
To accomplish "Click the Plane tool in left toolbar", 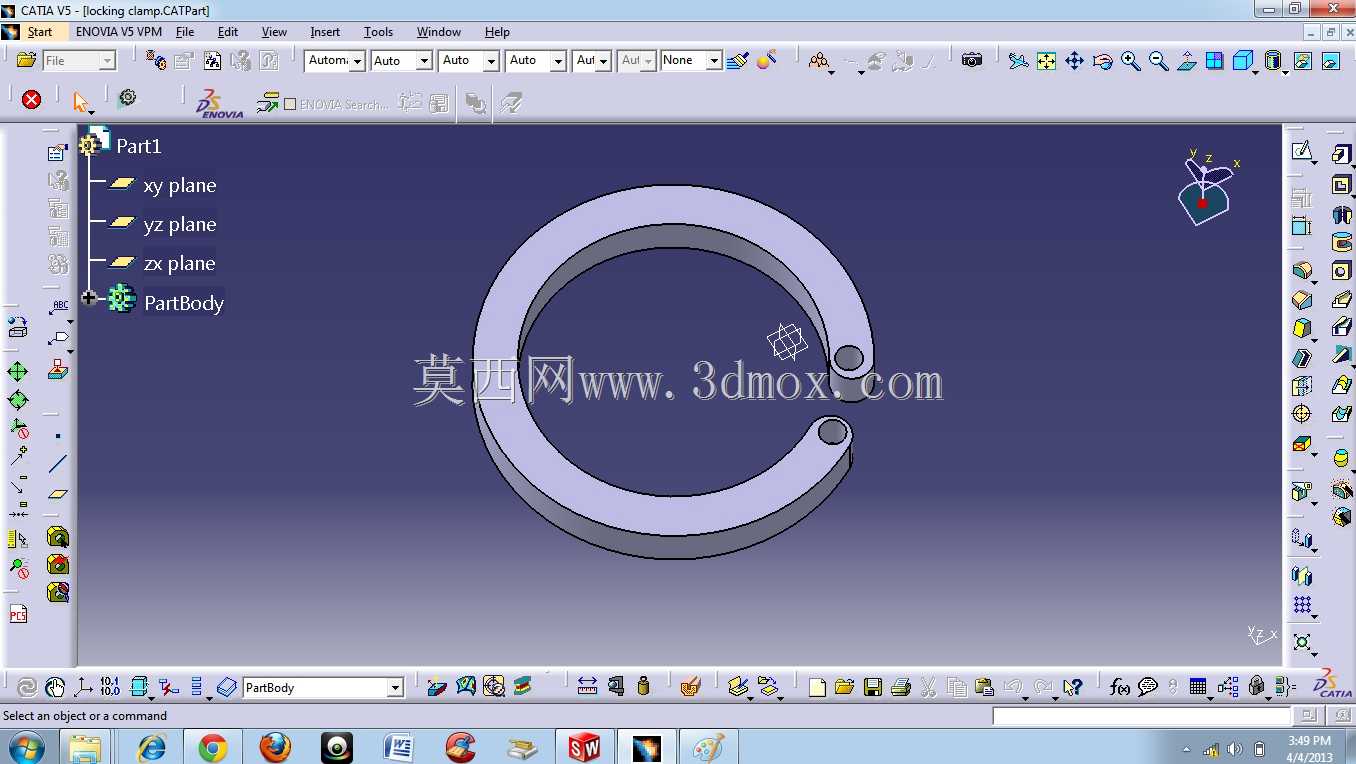I will [58, 493].
